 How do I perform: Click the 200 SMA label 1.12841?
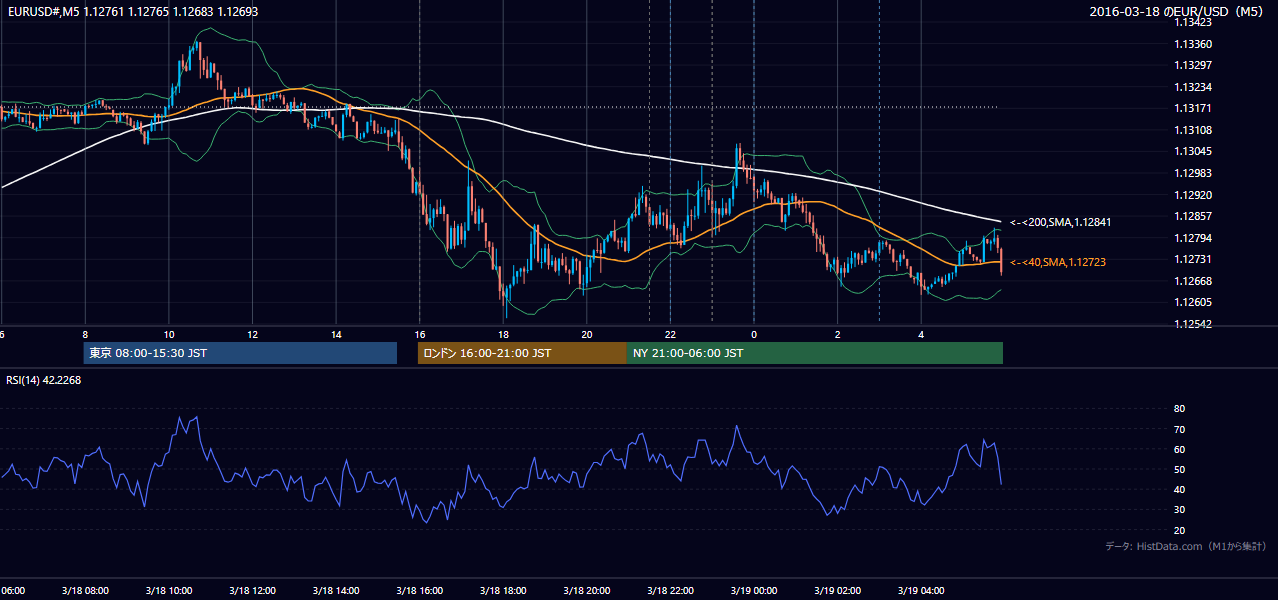click(1060, 222)
